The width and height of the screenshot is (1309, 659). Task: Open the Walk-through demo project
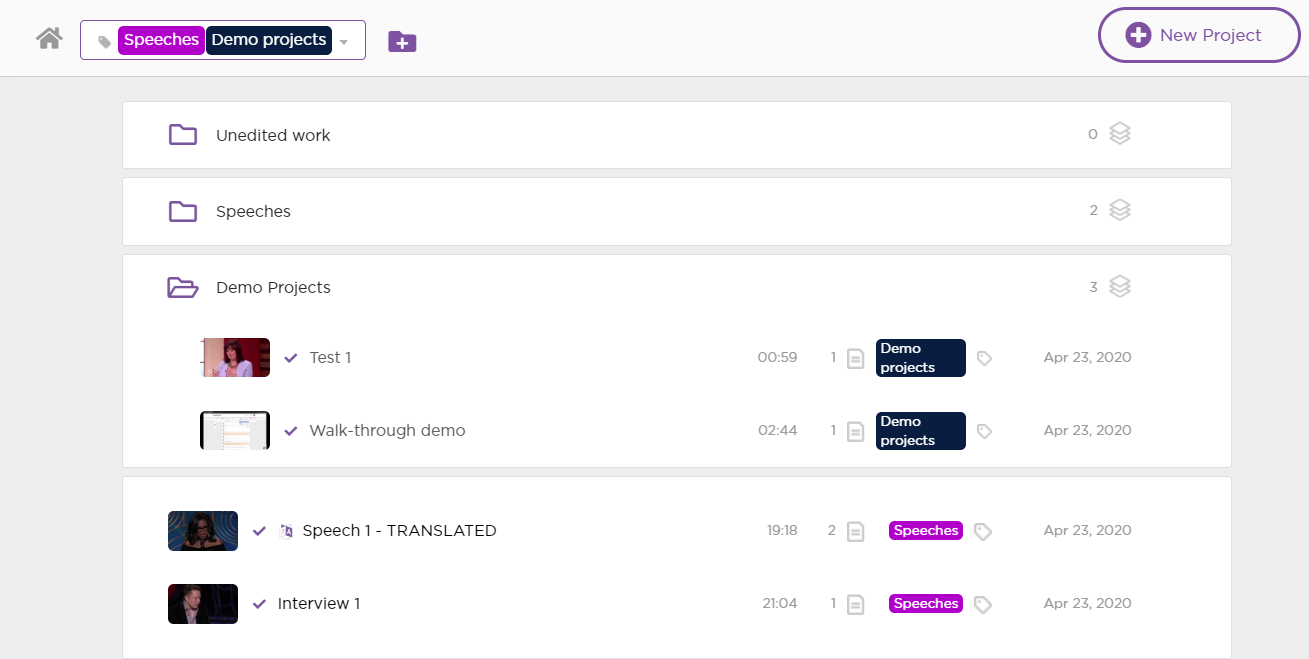coord(387,430)
